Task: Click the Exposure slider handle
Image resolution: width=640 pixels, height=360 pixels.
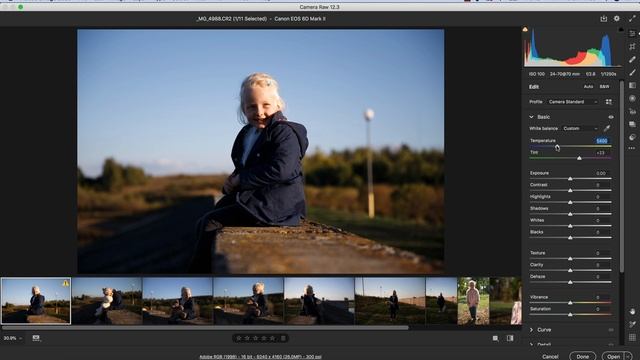Action: click(x=570, y=179)
